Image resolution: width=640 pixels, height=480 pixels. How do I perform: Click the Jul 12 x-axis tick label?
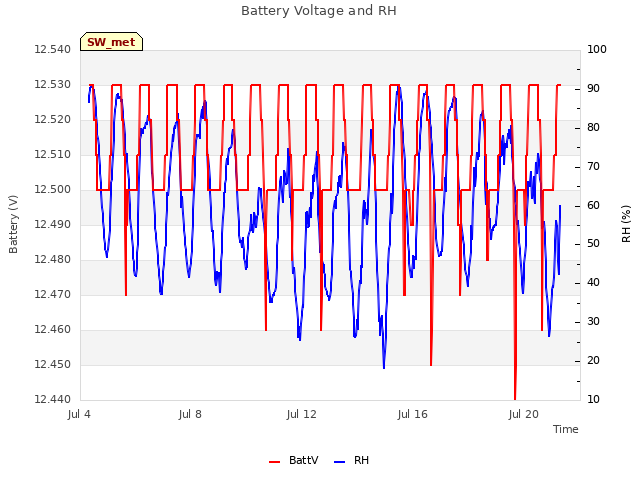pyautogui.click(x=302, y=415)
